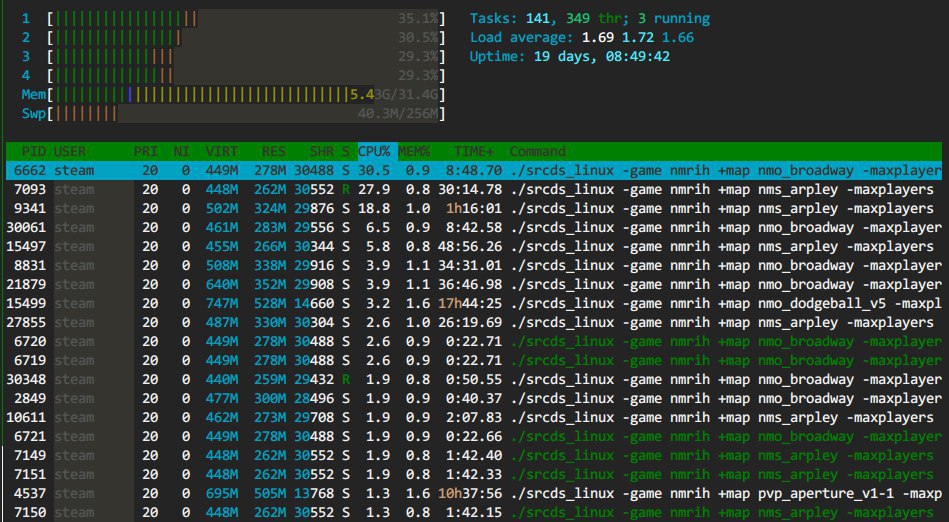Select the nmo_dodgeball_v5 process row
The height and width of the screenshot is (522, 949).
pyautogui.click(x=474, y=303)
